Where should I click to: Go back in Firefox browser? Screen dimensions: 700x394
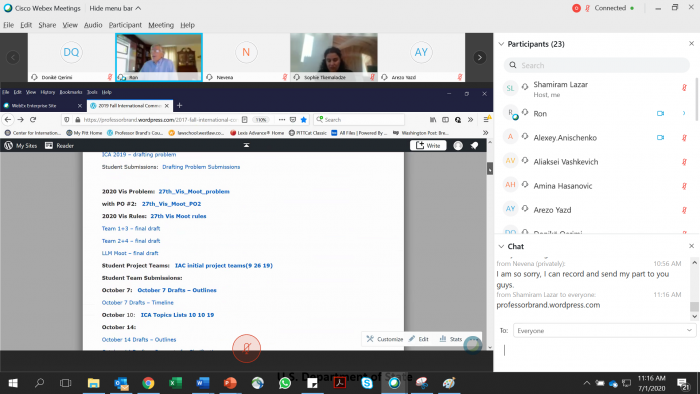[8, 120]
